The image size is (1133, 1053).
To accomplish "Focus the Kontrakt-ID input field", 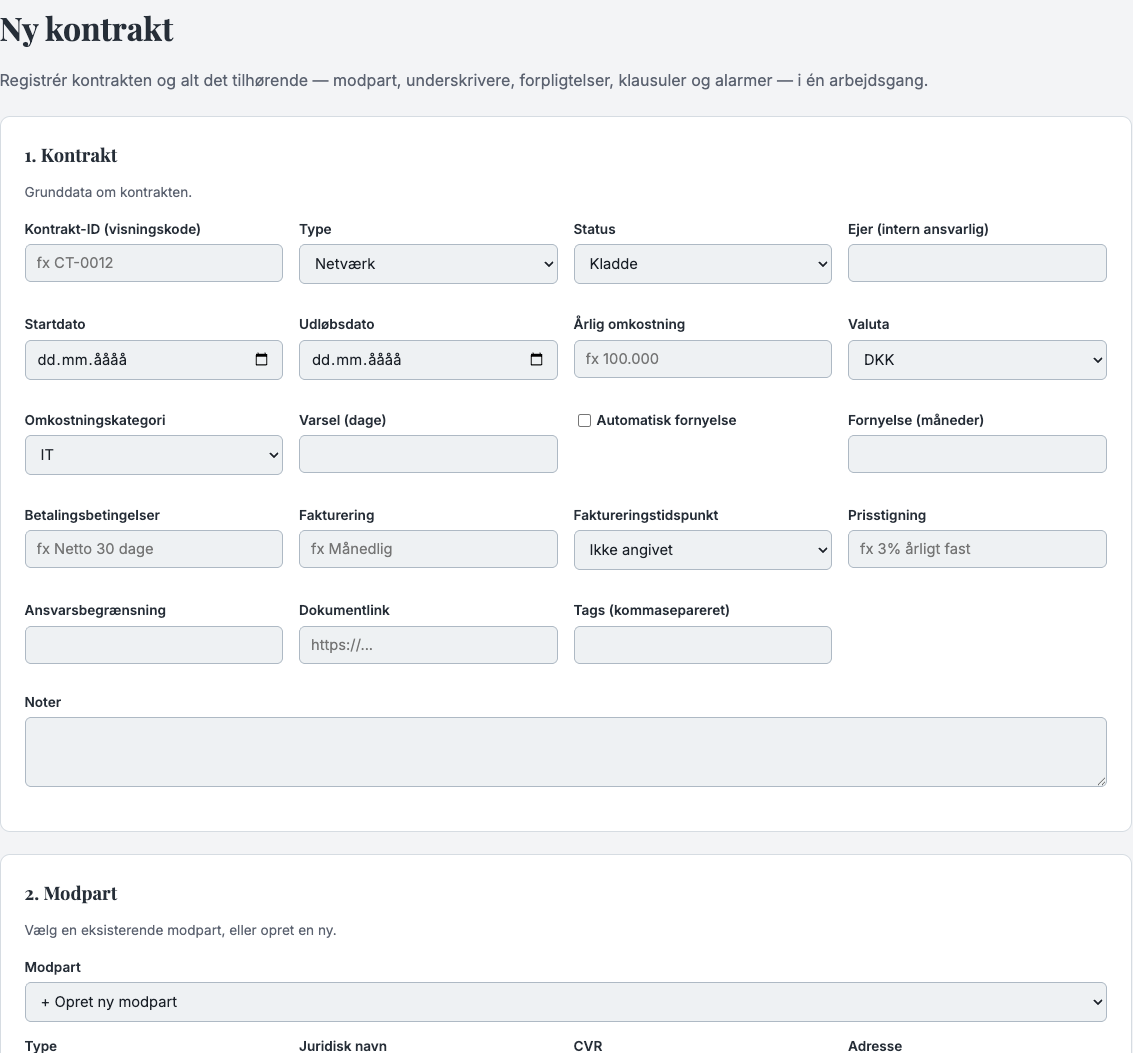I will (153, 263).
